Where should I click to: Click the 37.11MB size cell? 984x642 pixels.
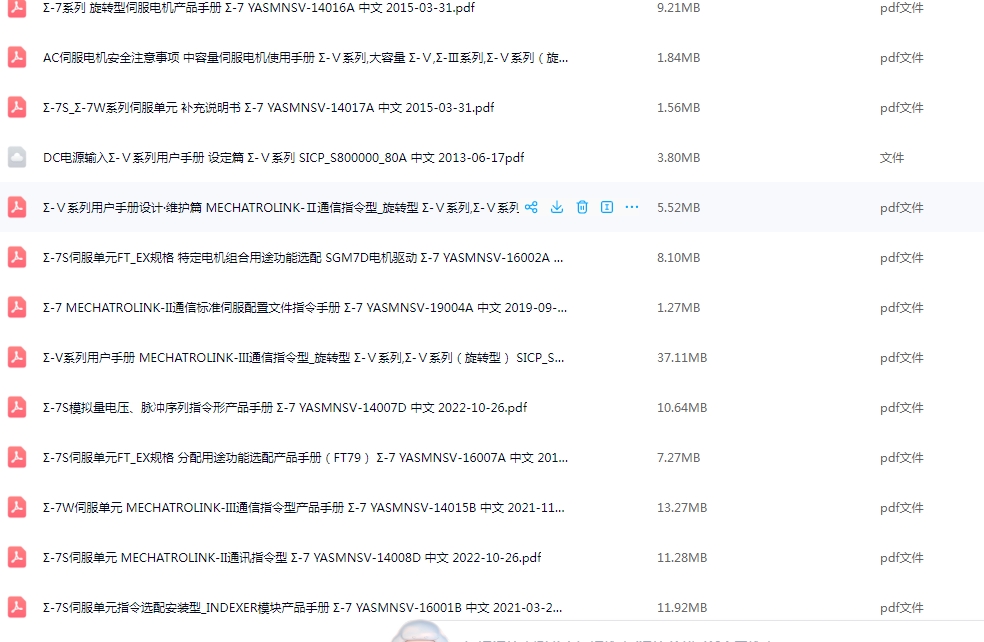(682, 358)
